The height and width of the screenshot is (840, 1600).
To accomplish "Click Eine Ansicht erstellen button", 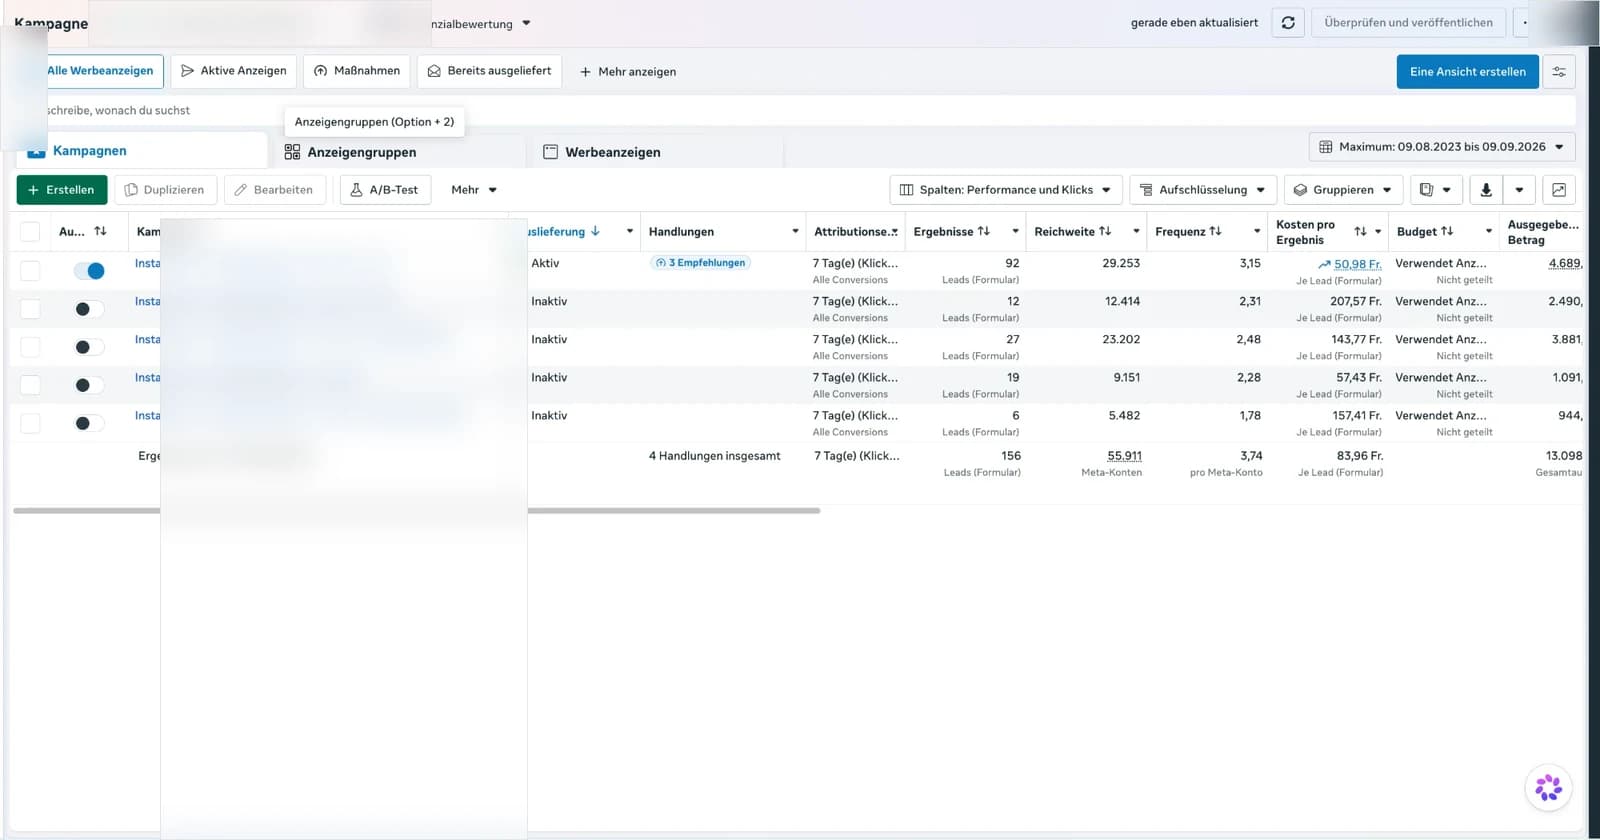I will pyautogui.click(x=1467, y=71).
